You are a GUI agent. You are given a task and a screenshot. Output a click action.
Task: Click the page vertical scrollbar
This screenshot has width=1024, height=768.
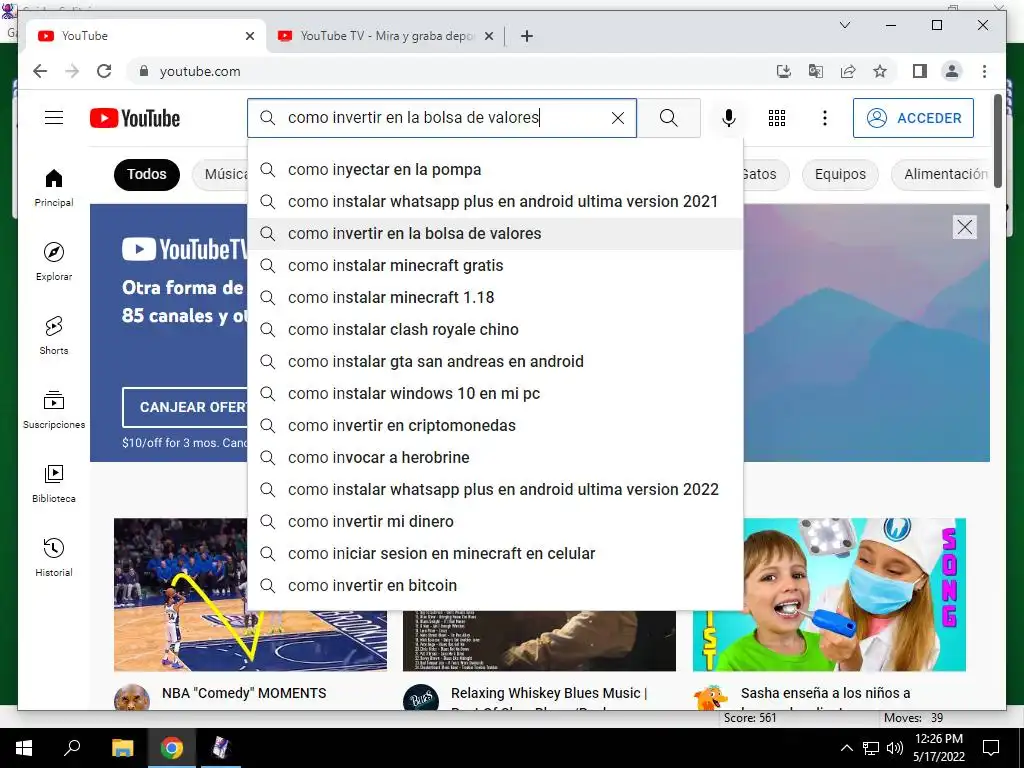pyautogui.click(x=997, y=140)
